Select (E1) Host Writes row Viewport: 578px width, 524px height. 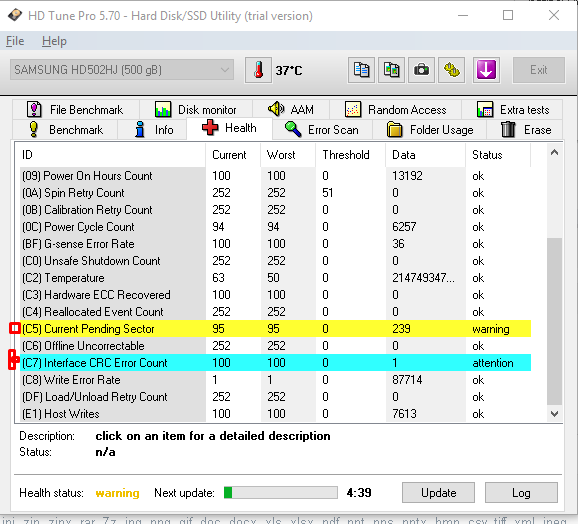click(275, 414)
